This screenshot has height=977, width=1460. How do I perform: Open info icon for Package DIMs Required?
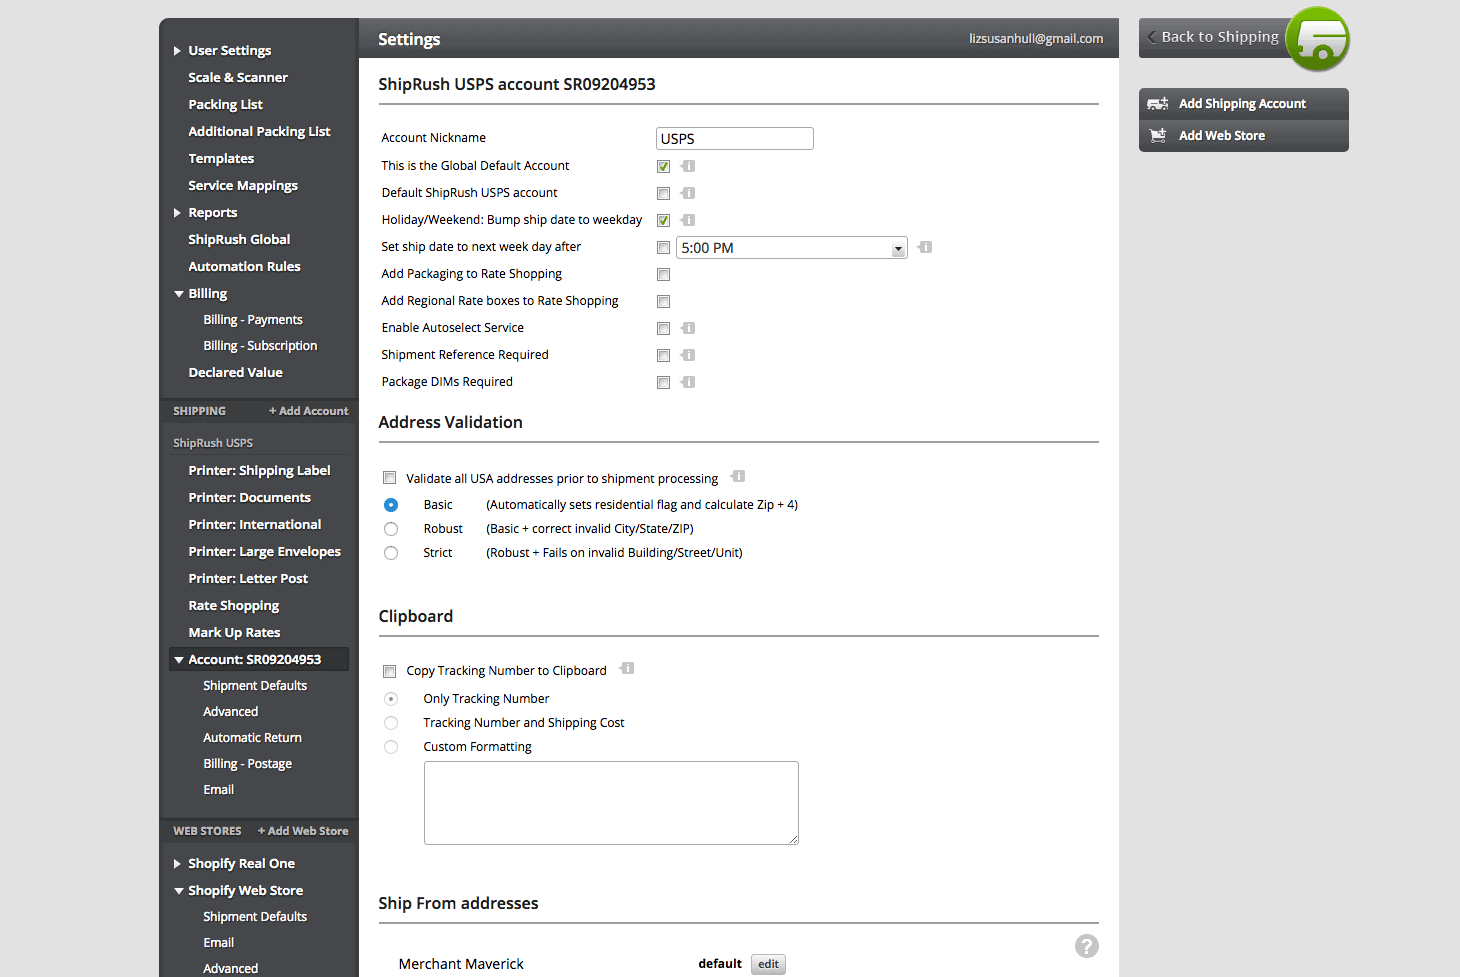688,382
